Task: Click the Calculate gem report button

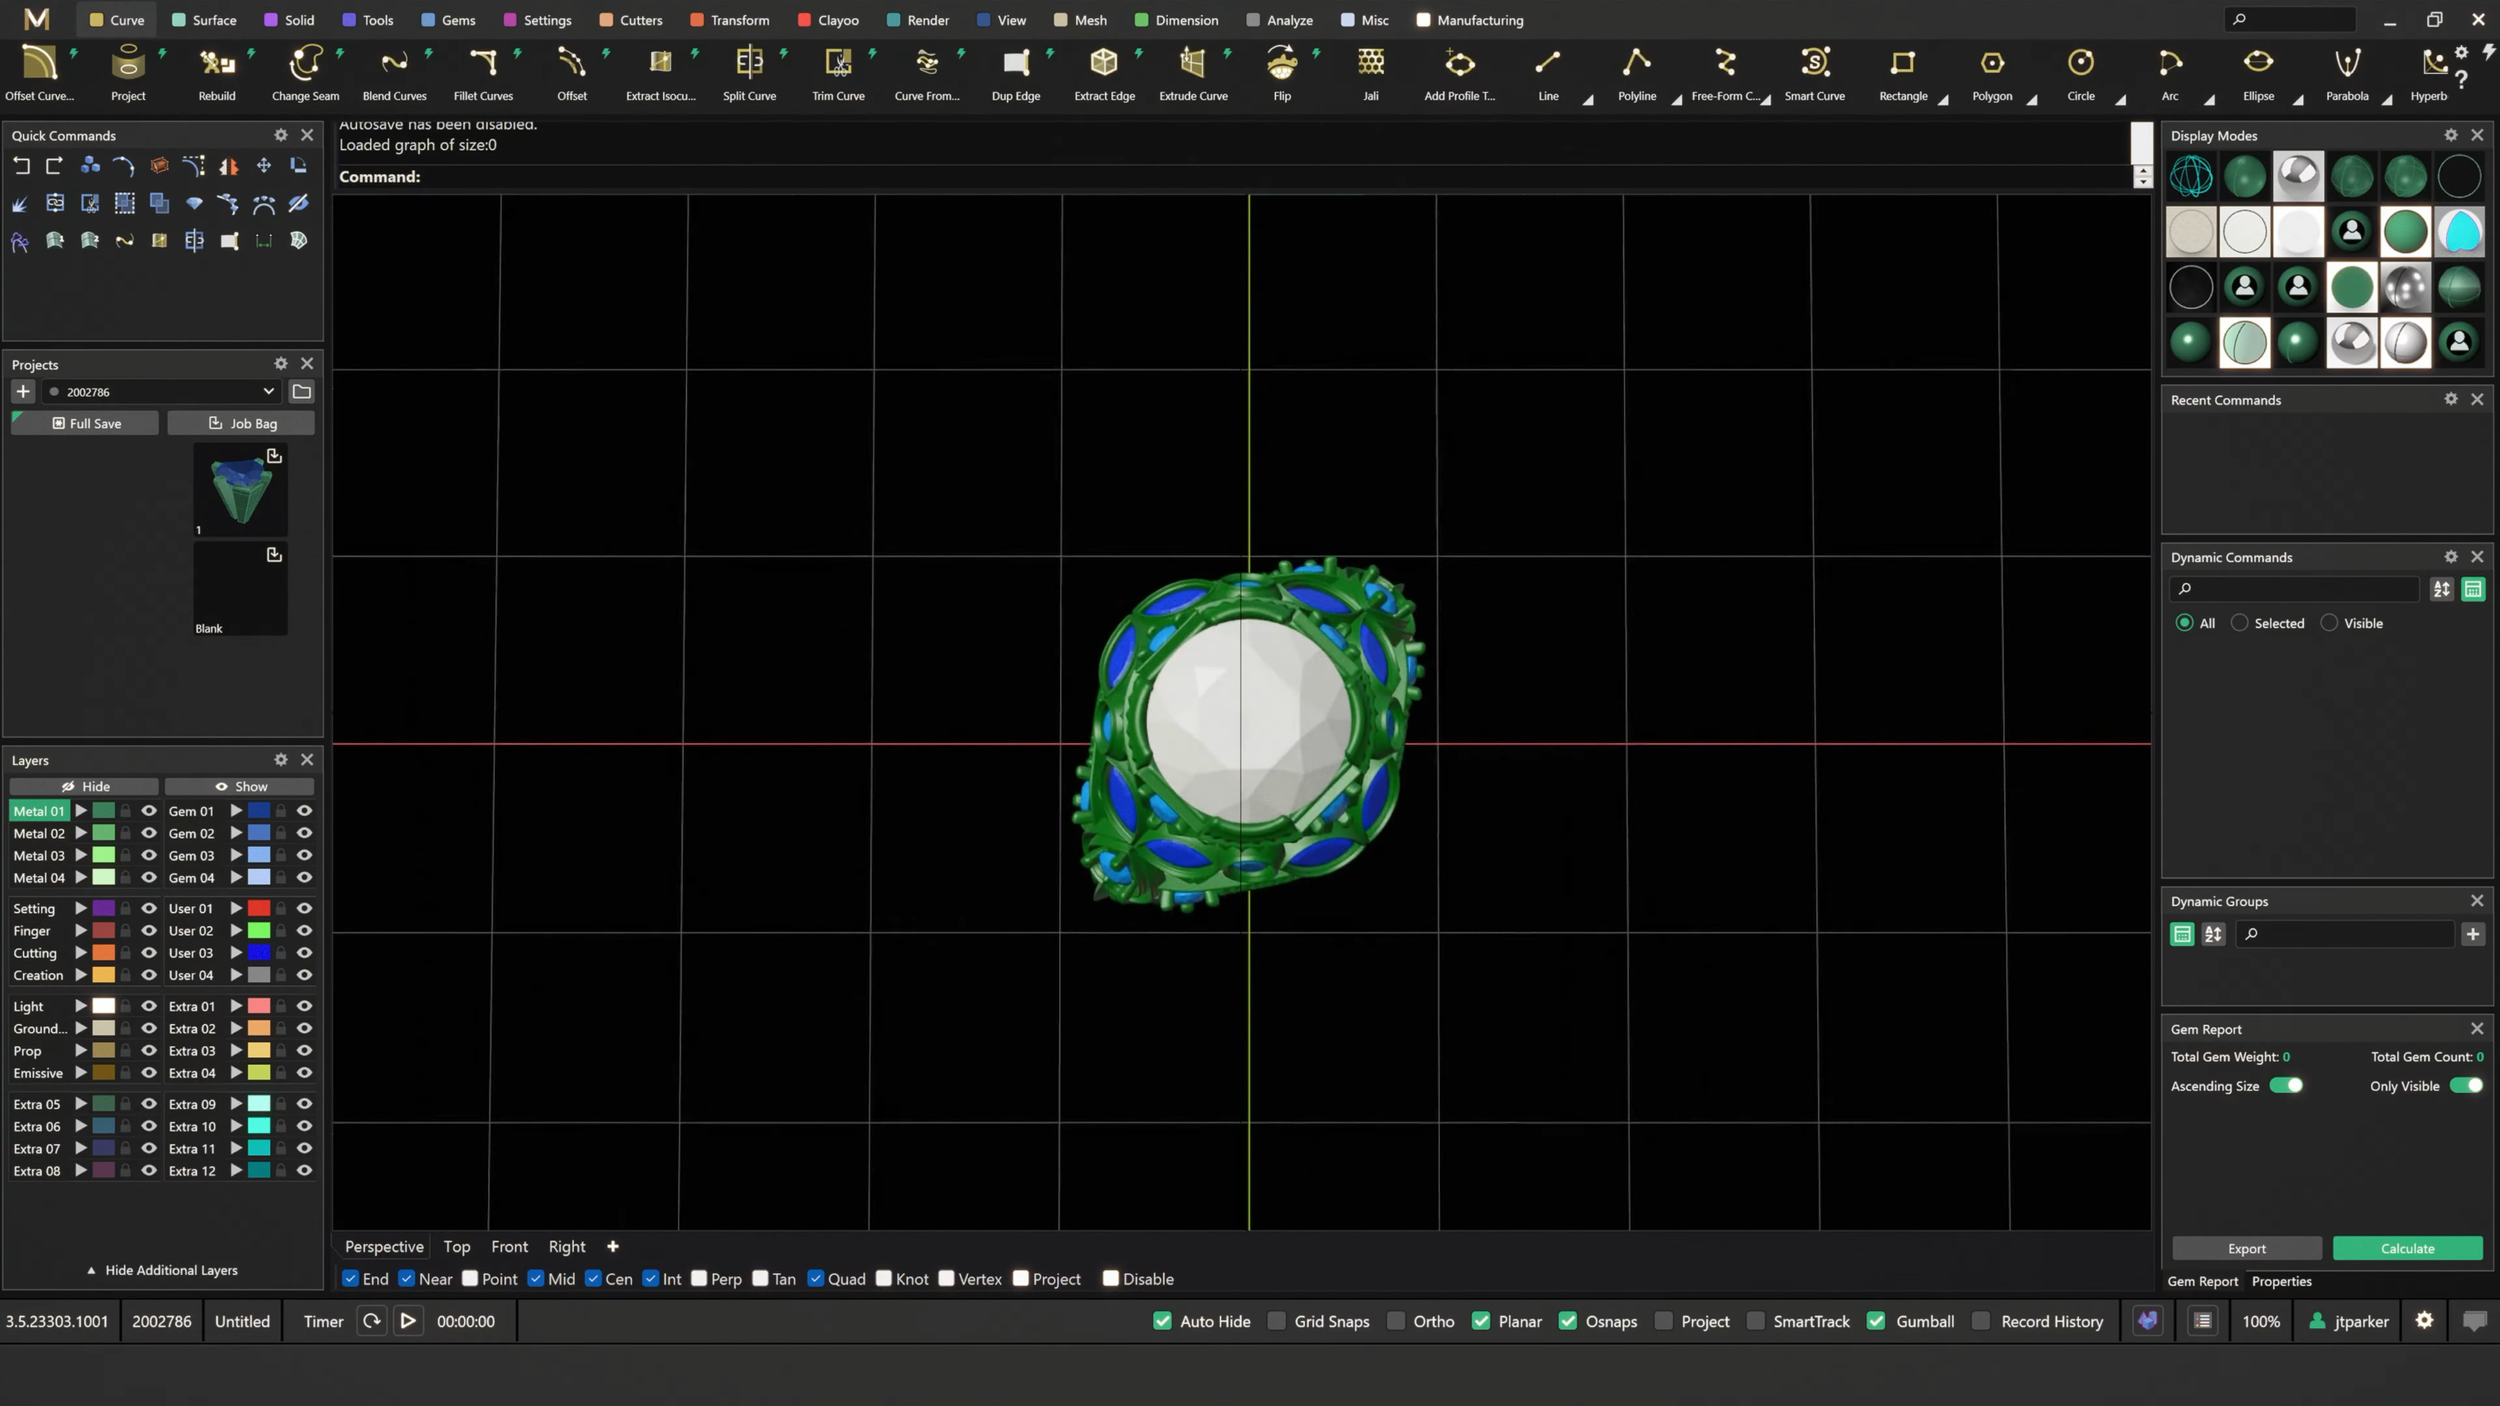Action: (x=2407, y=1248)
